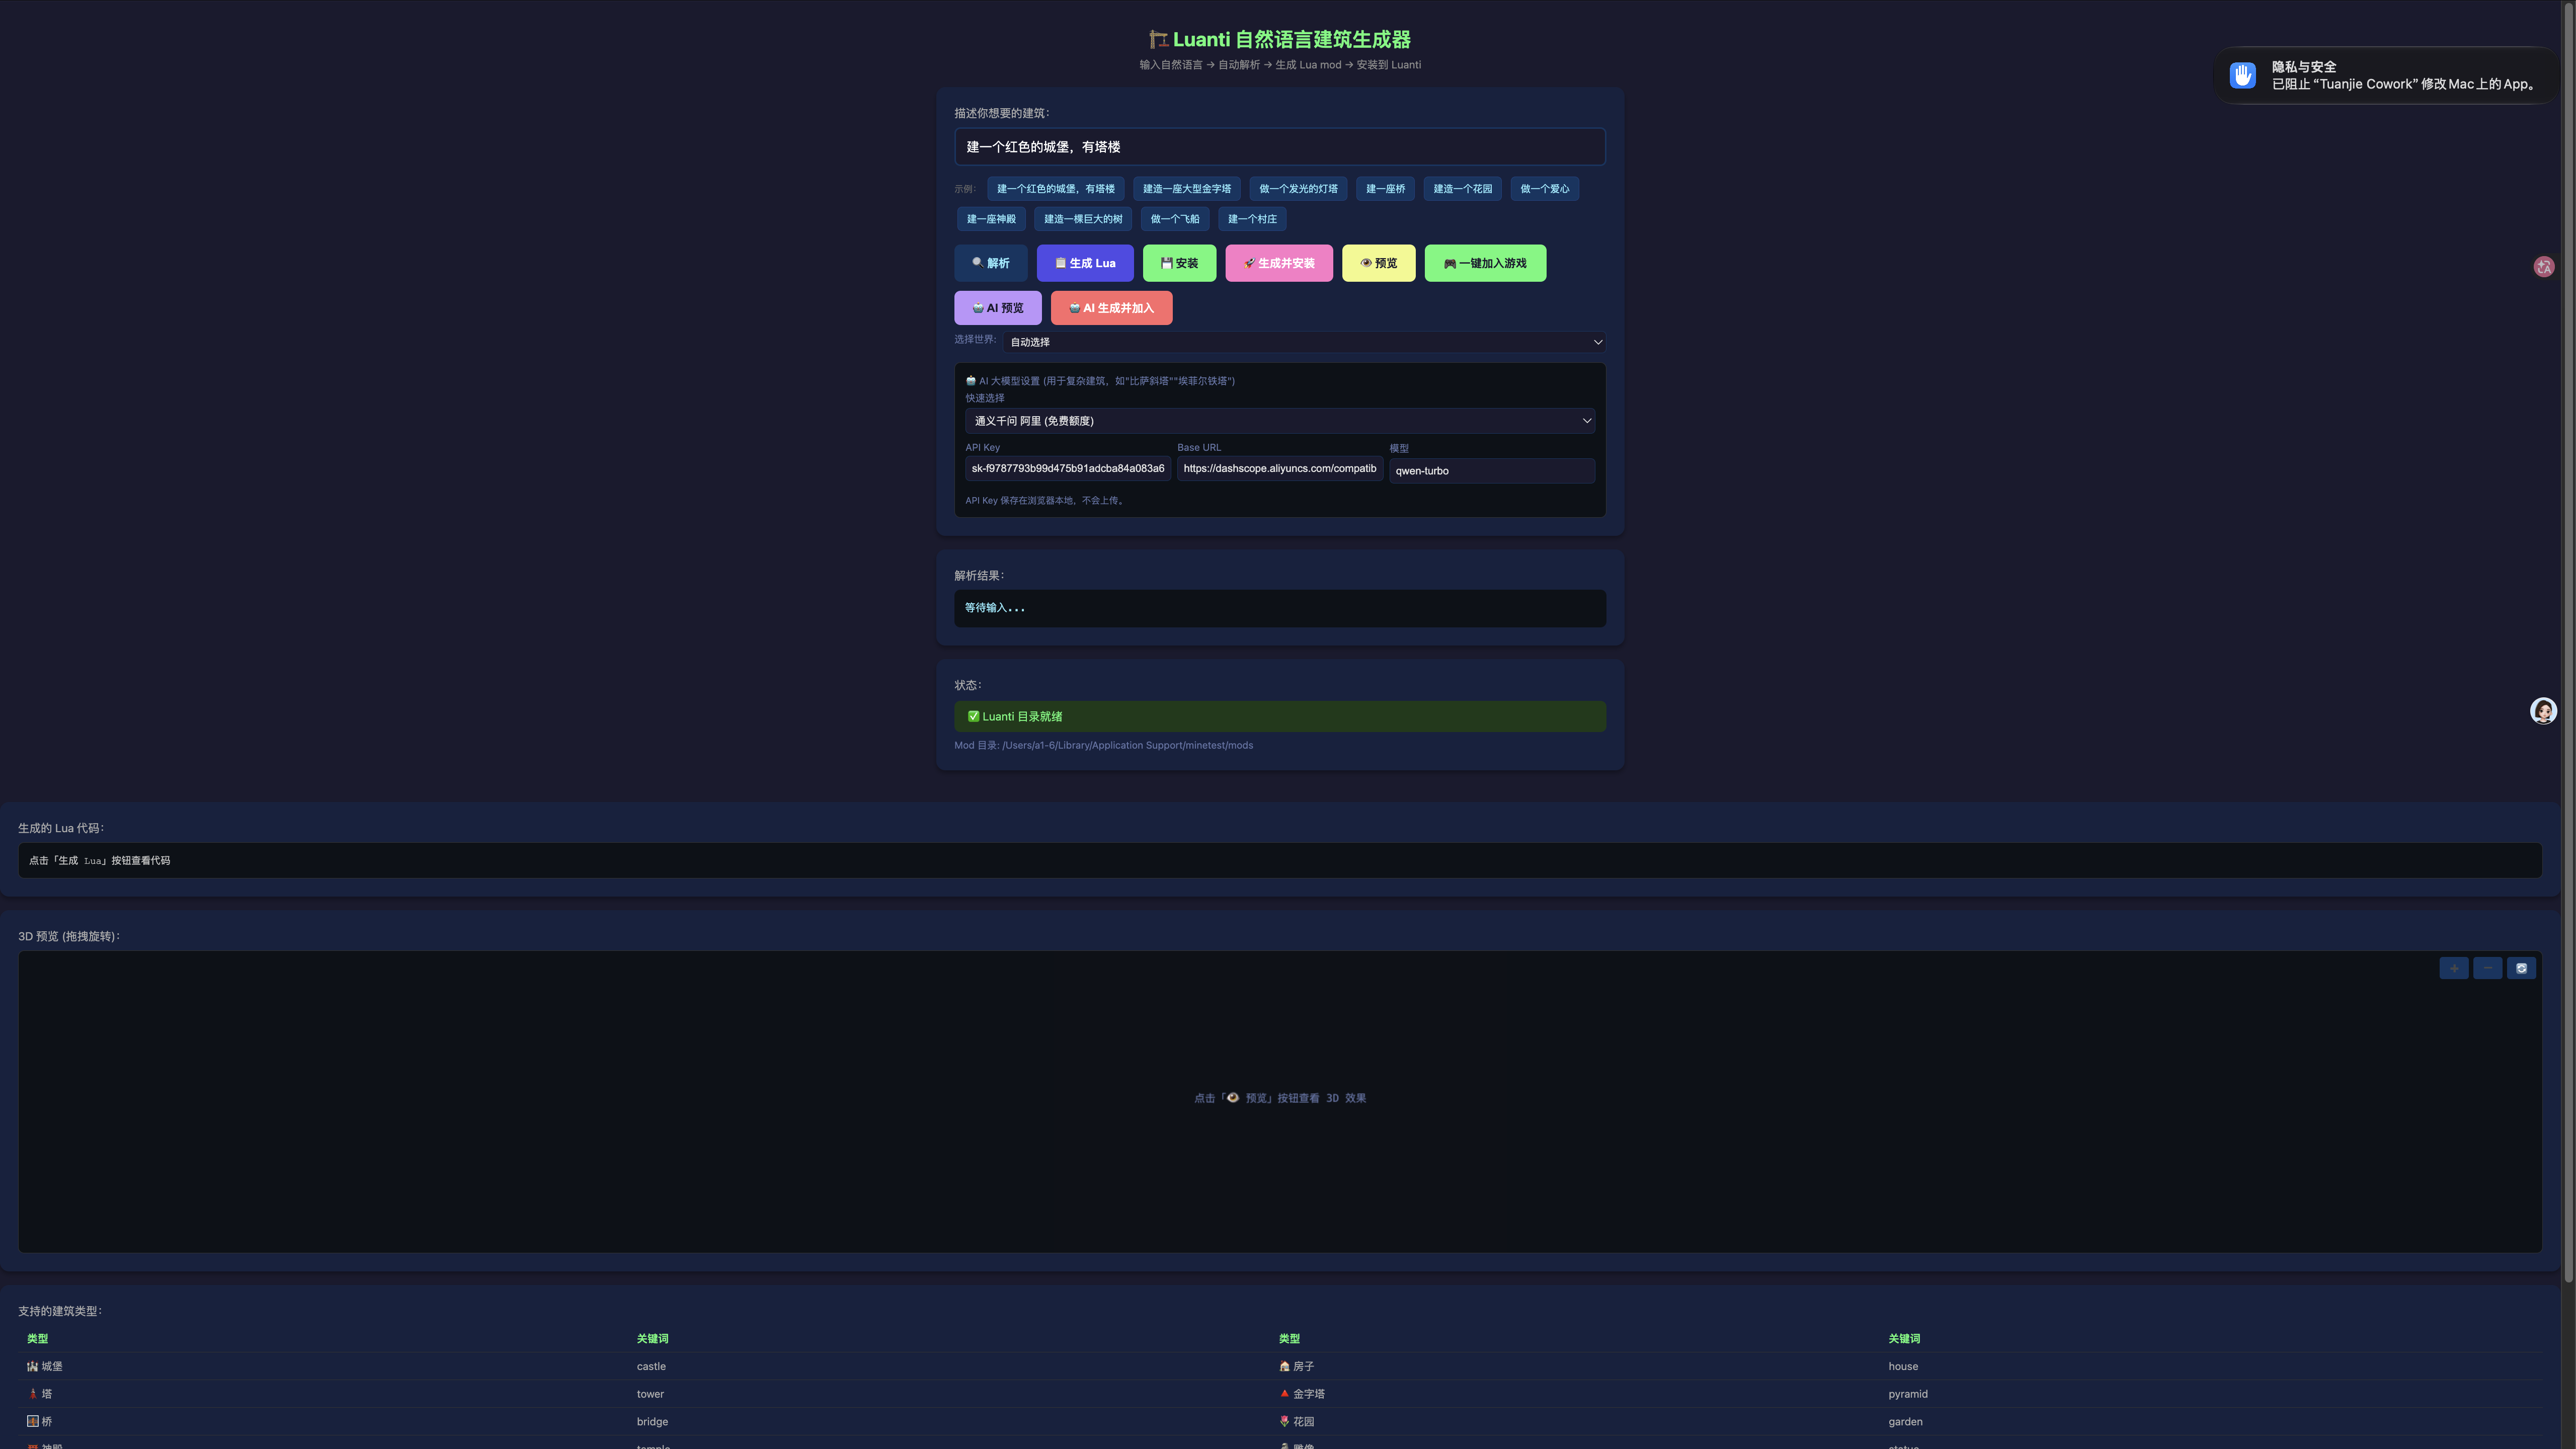Select example 建一个村庄 chip
2576x1449 pixels.
click(x=1252, y=219)
